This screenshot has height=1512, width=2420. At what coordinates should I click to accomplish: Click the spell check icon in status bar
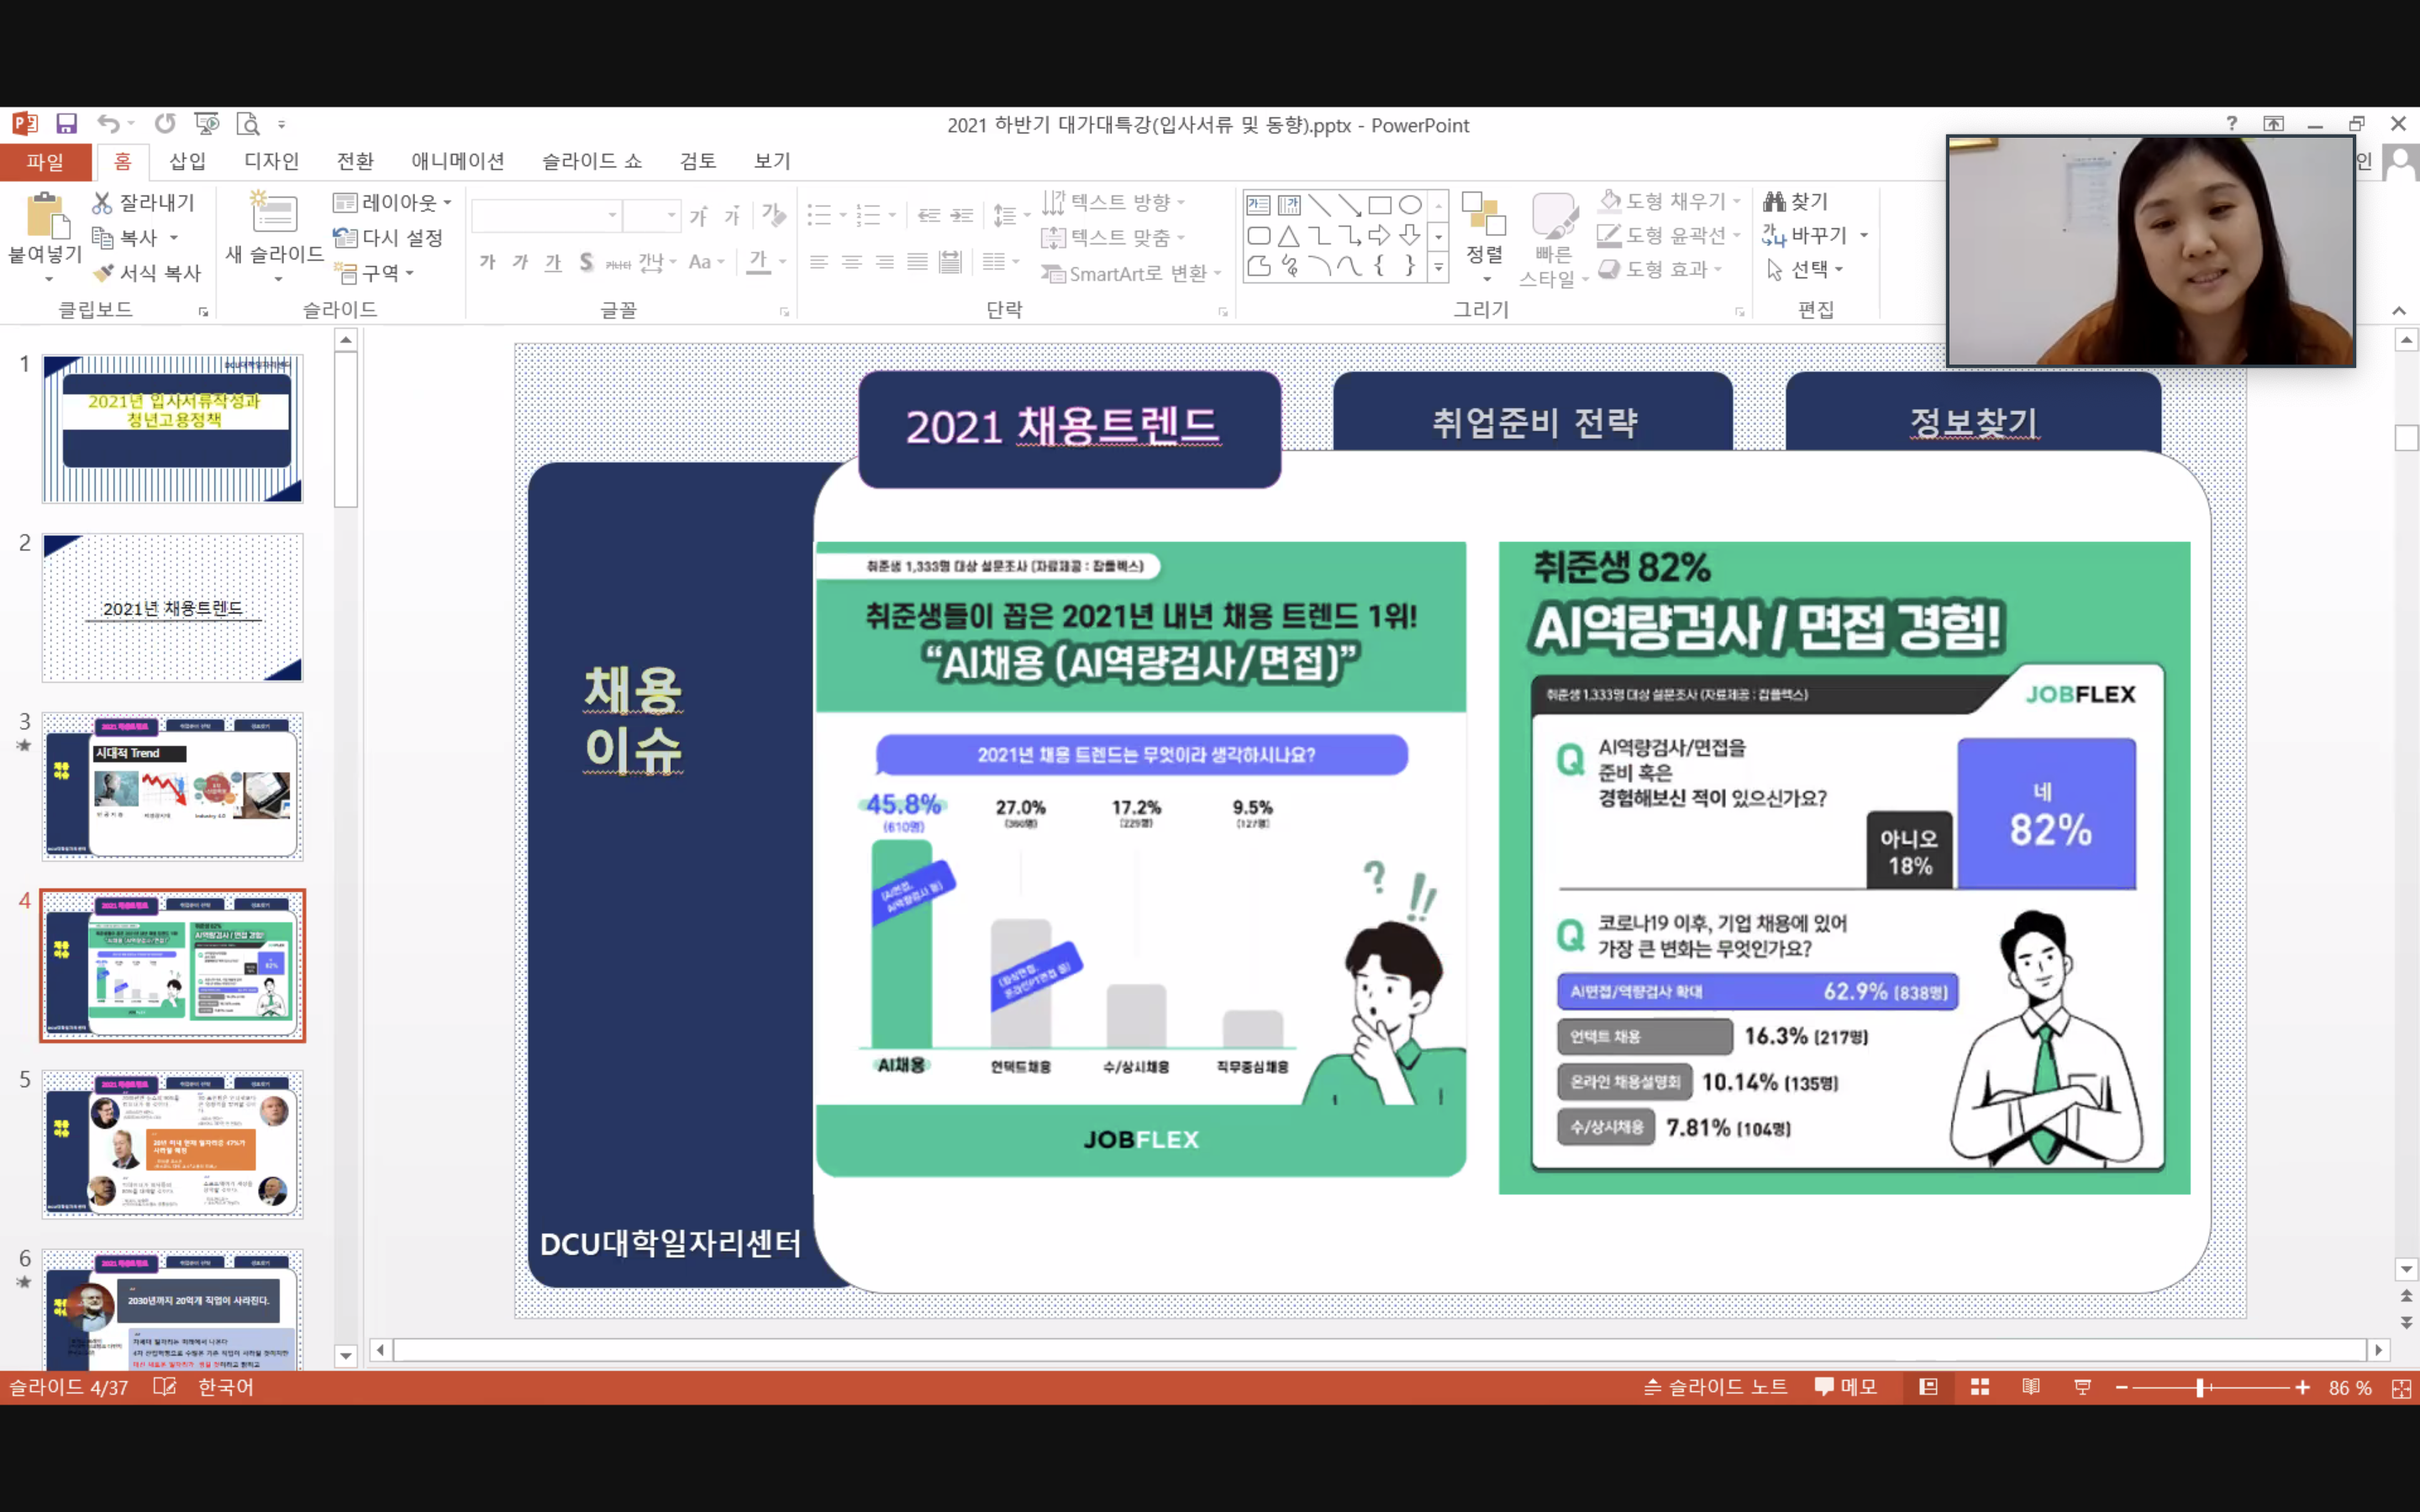coord(165,1387)
